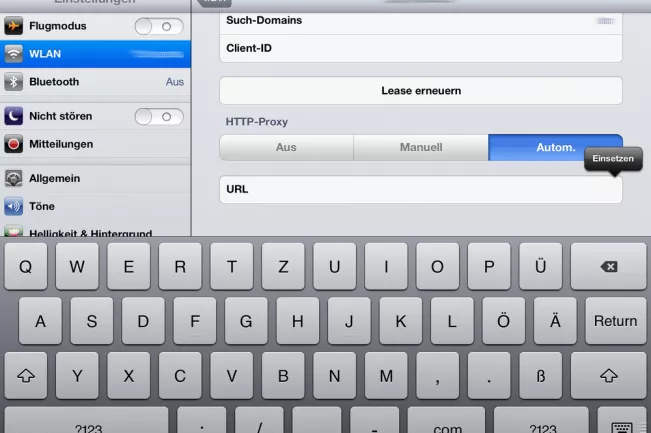651x433 pixels.
Task: Tap the Nicht stören moon icon
Action: pyautogui.click(x=14, y=116)
